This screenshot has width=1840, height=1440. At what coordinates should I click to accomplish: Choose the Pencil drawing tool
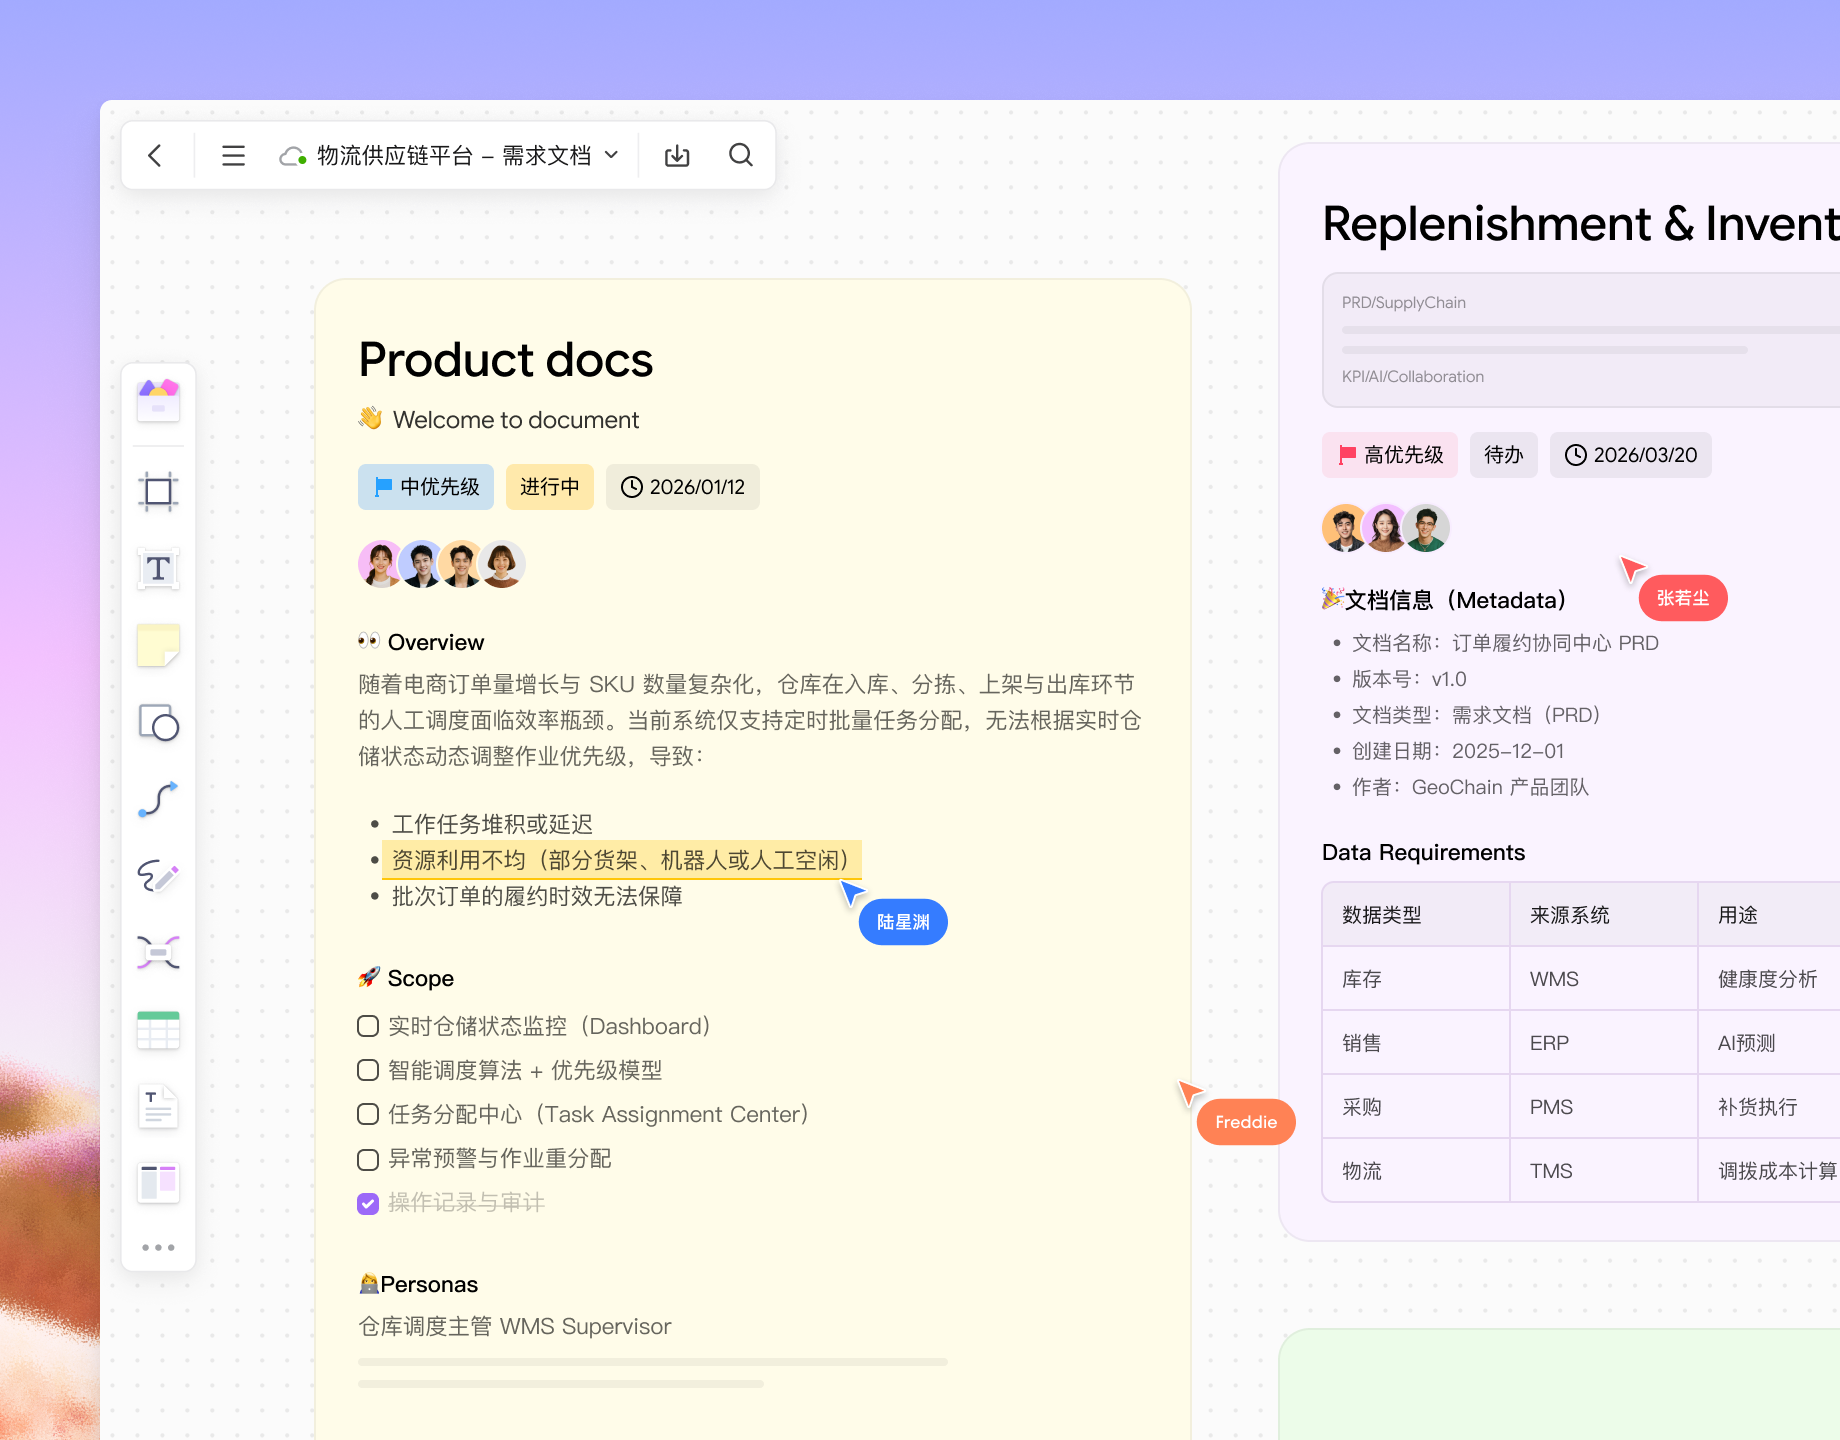tap(157, 877)
